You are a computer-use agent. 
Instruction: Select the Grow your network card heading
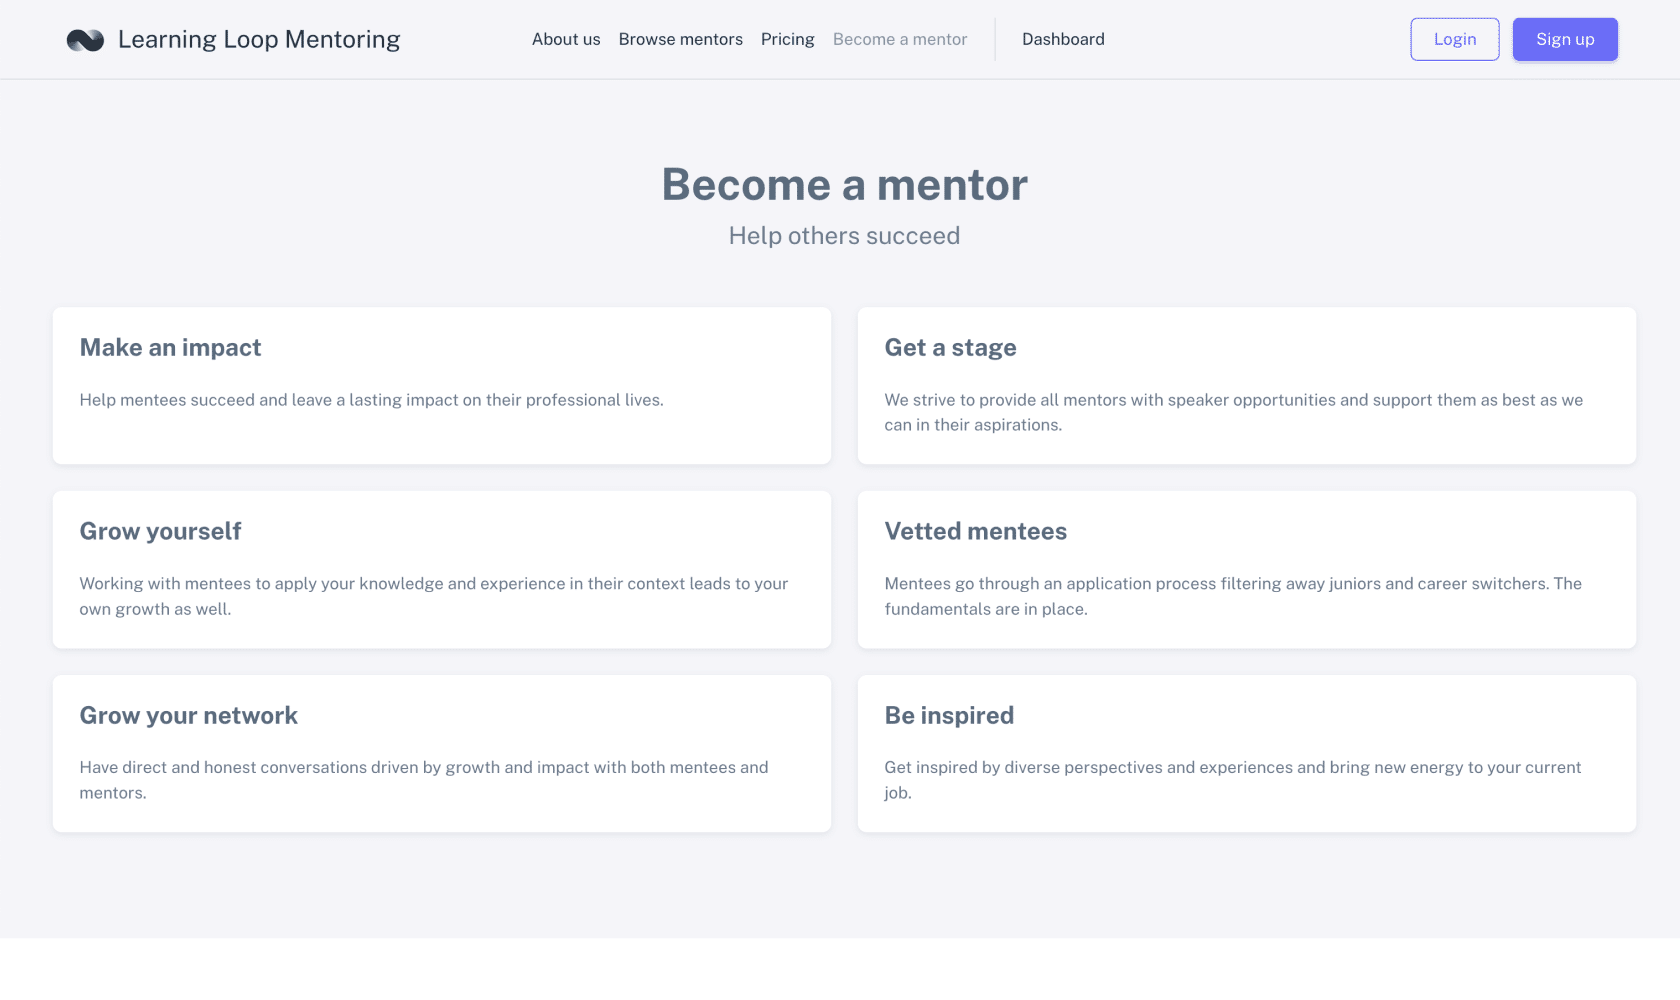coord(189,715)
